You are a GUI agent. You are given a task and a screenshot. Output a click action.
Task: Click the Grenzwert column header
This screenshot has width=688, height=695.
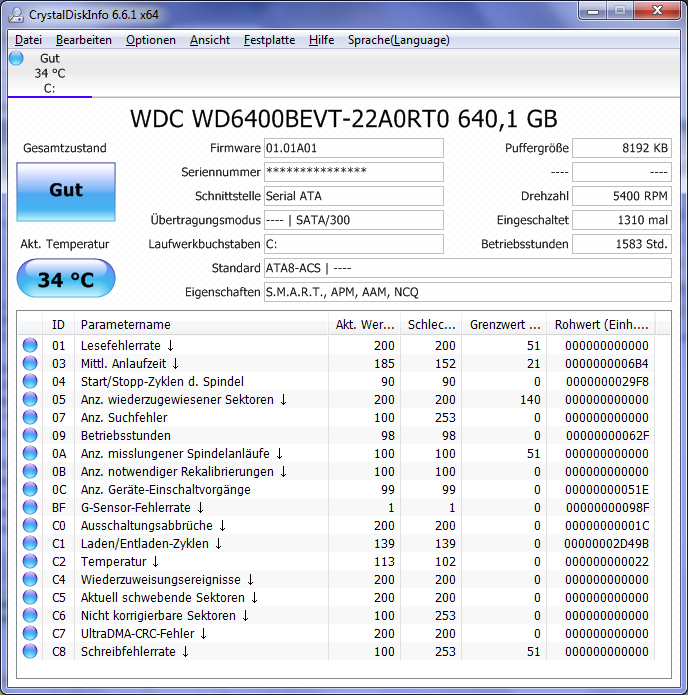504,325
